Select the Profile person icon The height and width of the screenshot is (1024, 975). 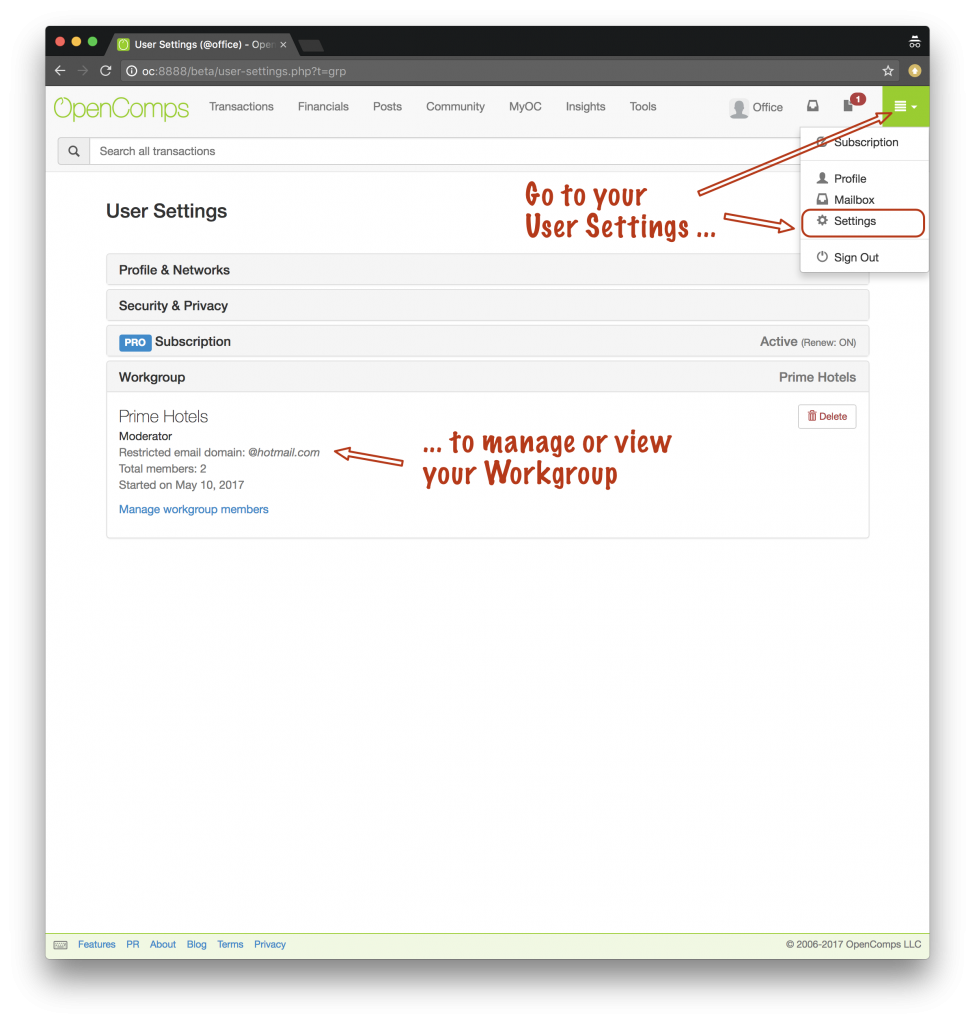[821, 178]
